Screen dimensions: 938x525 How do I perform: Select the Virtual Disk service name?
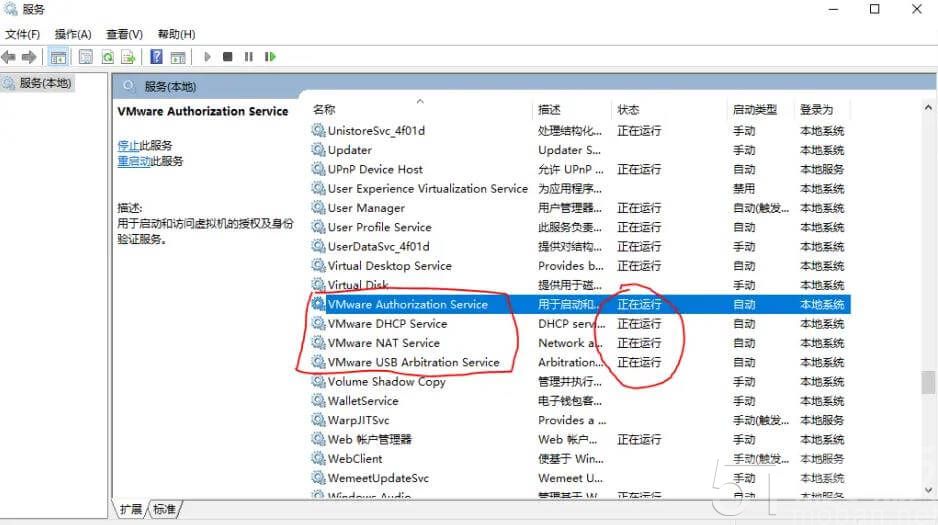pyautogui.click(x=358, y=285)
